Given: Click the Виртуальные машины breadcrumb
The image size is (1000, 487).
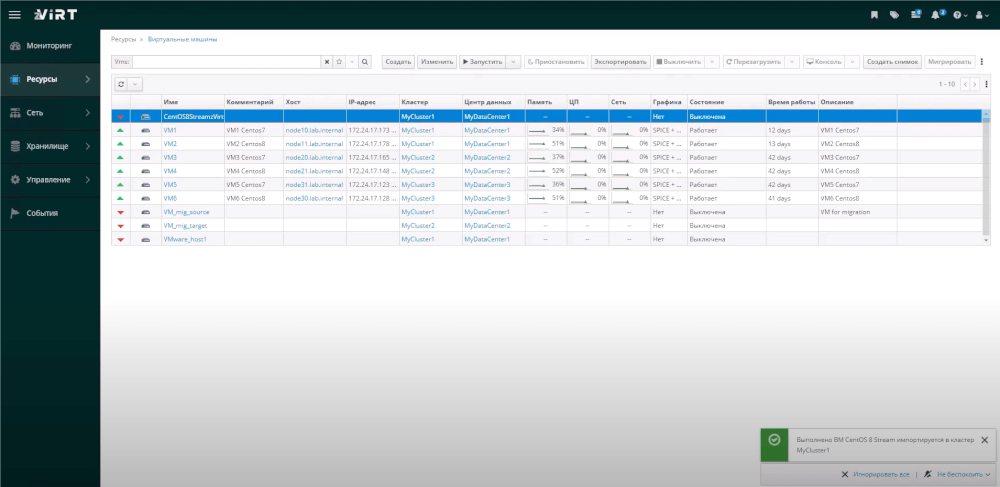Looking at the screenshot, I should tap(182, 40).
